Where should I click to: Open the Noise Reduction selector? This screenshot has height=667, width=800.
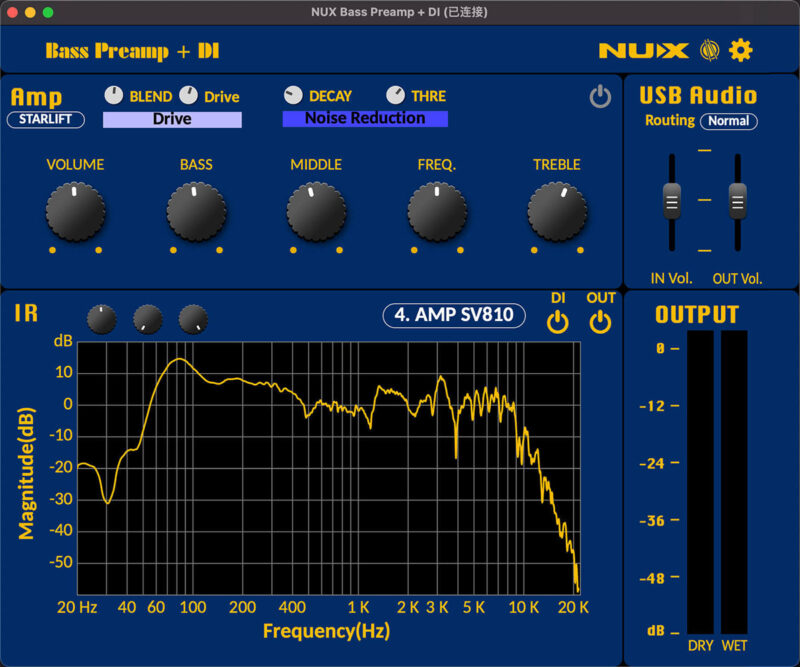click(x=364, y=118)
